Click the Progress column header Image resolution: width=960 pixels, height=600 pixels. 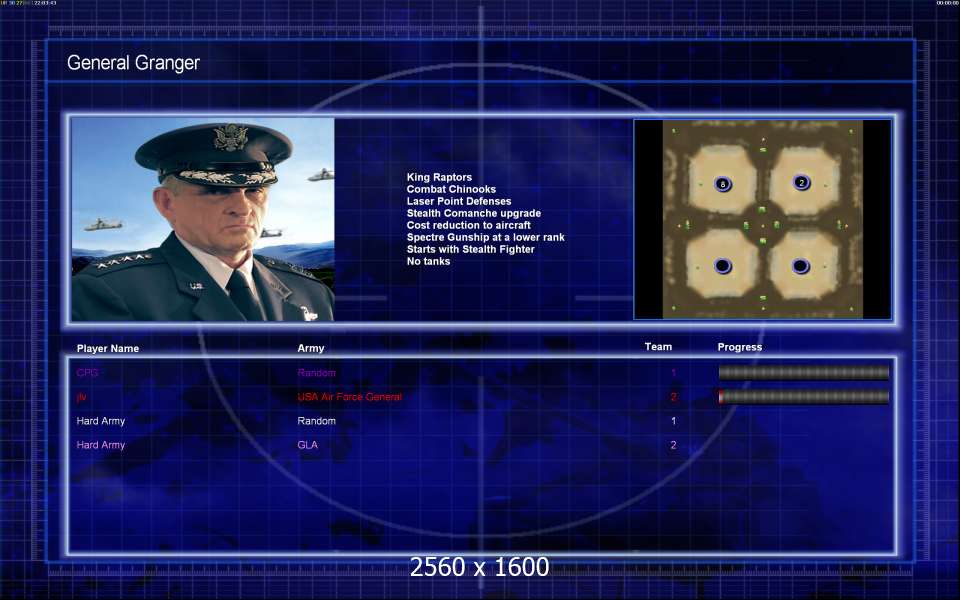739,347
